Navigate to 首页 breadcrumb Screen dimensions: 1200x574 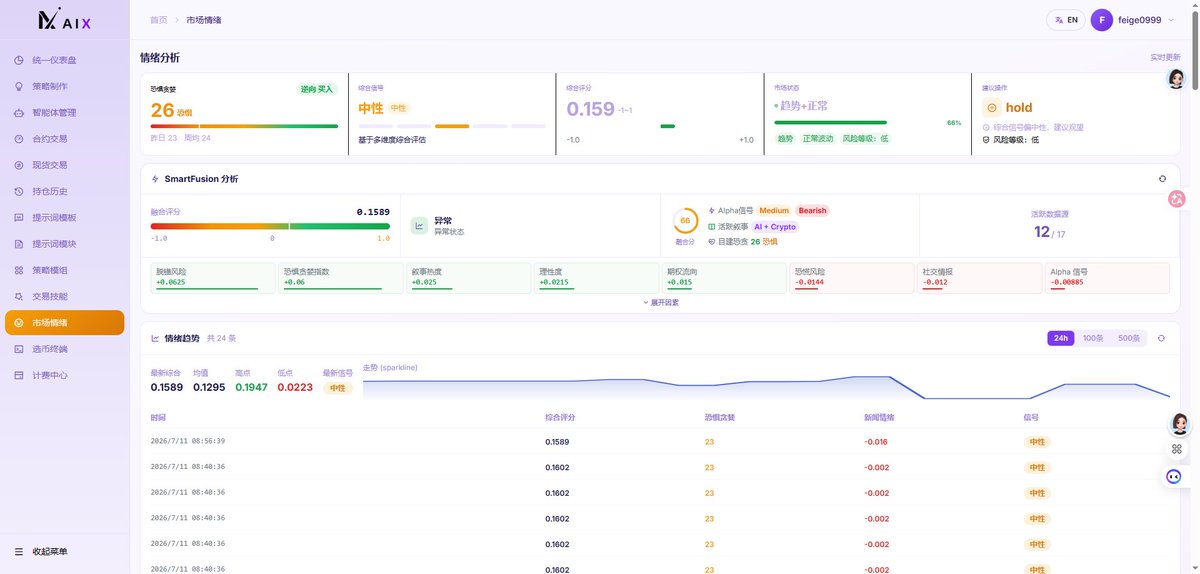click(158, 20)
